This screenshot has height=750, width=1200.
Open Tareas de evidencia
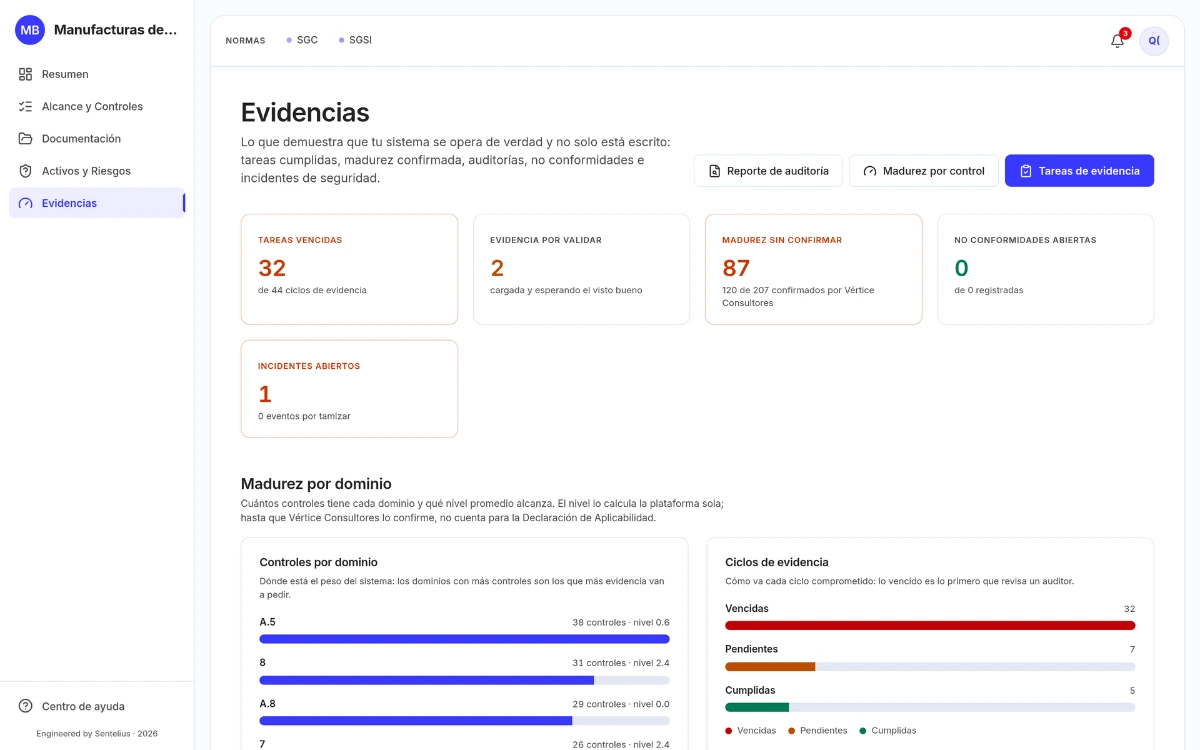[x=1079, y=171]
